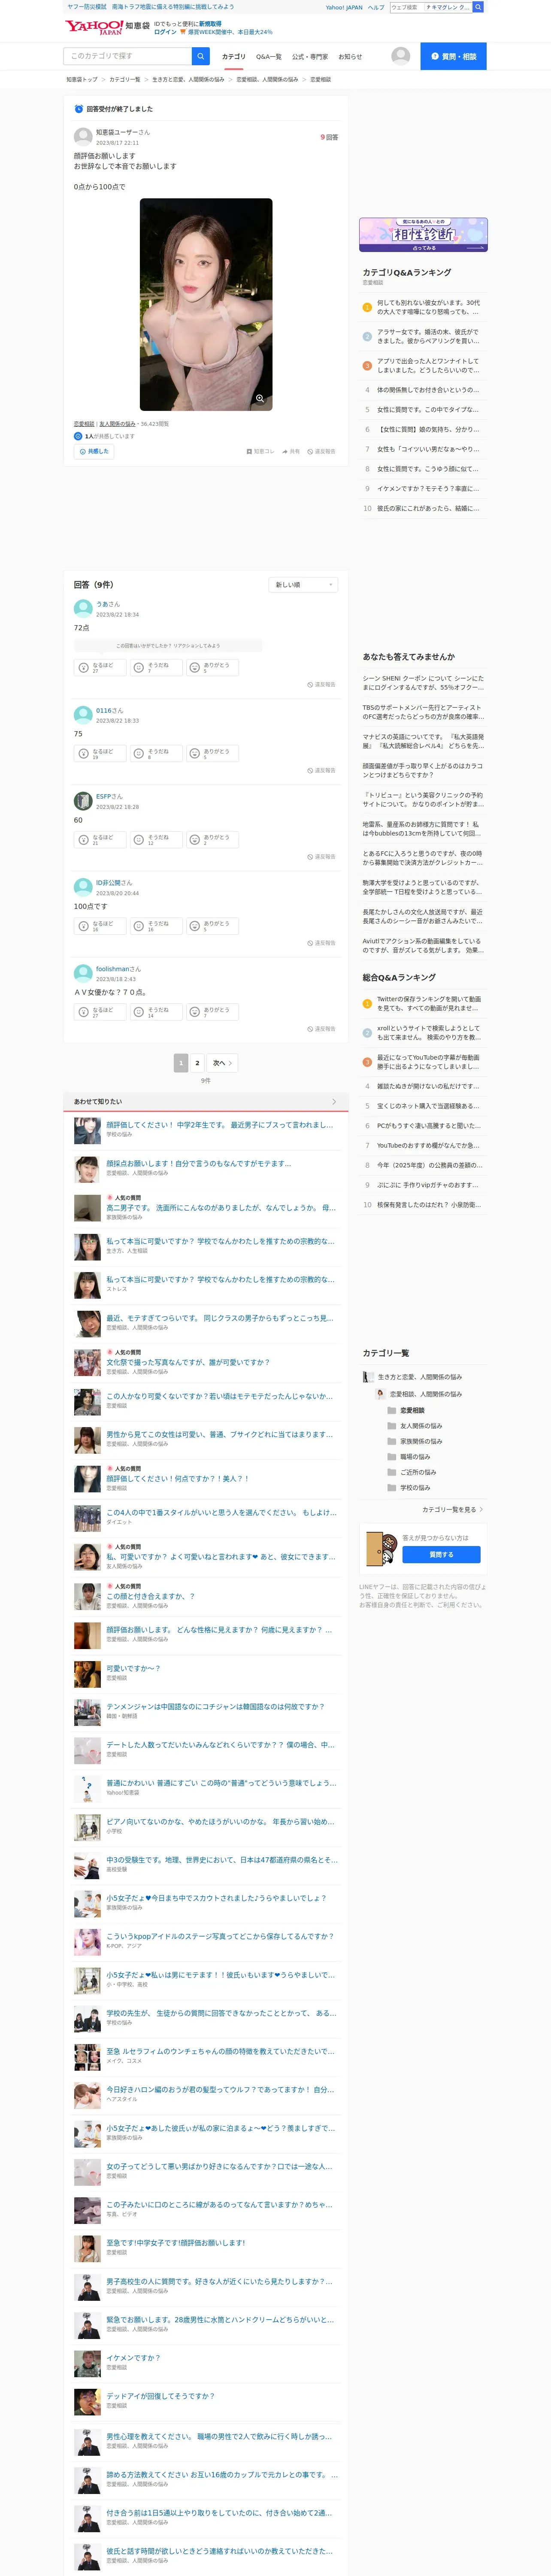Screen dimensions: 551x2576
Task: Click the 知恵コレ bookmark icon
Action: [x=260, y=451]
